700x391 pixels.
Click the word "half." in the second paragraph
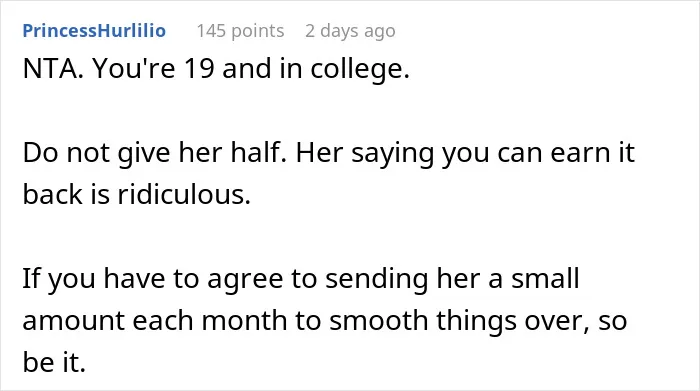coord(258,152)
